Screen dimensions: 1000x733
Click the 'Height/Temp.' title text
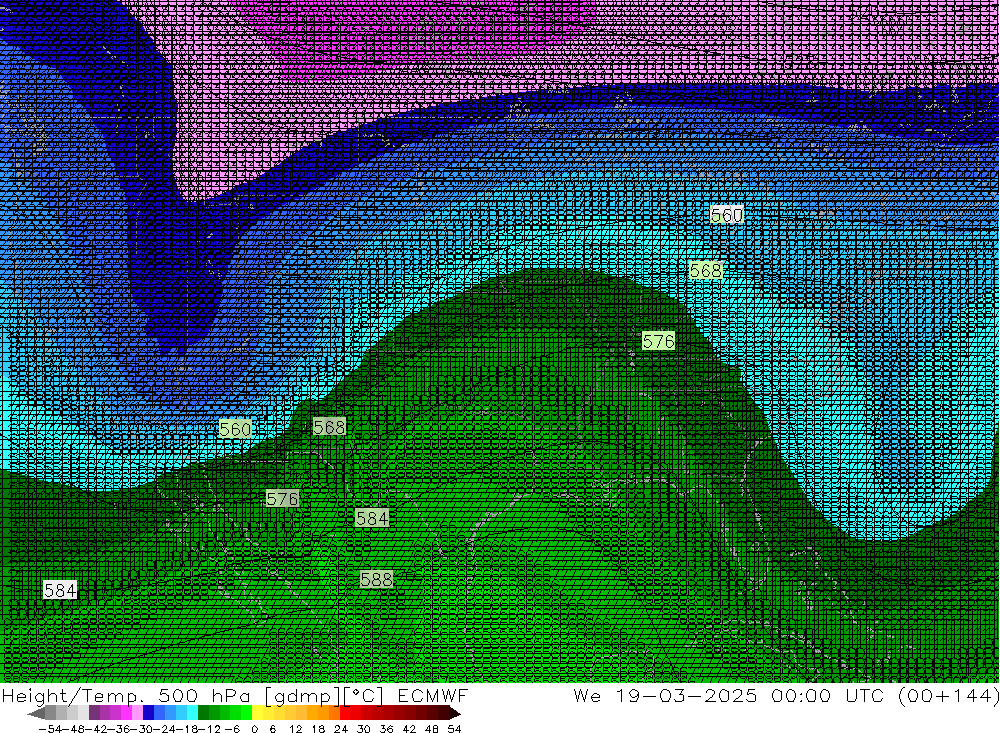click(75, 695)
